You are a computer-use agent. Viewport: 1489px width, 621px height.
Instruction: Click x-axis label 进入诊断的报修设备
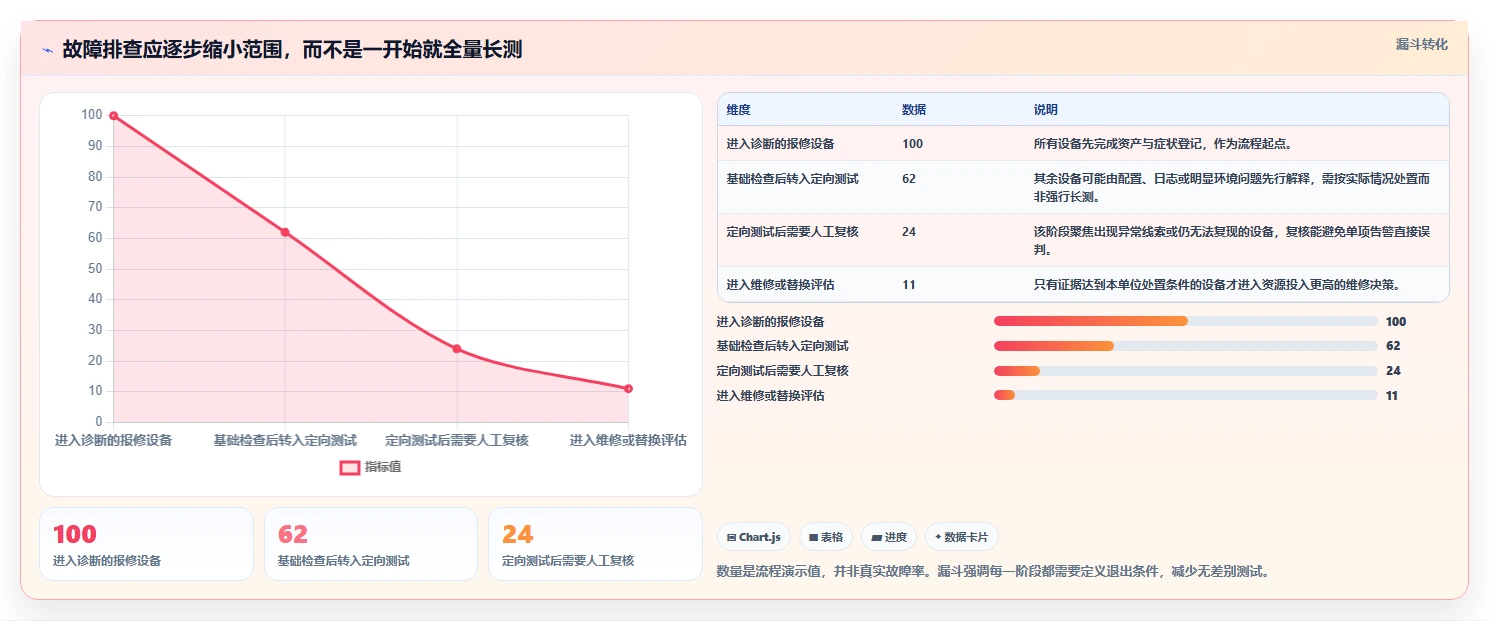tap(113, 440)
